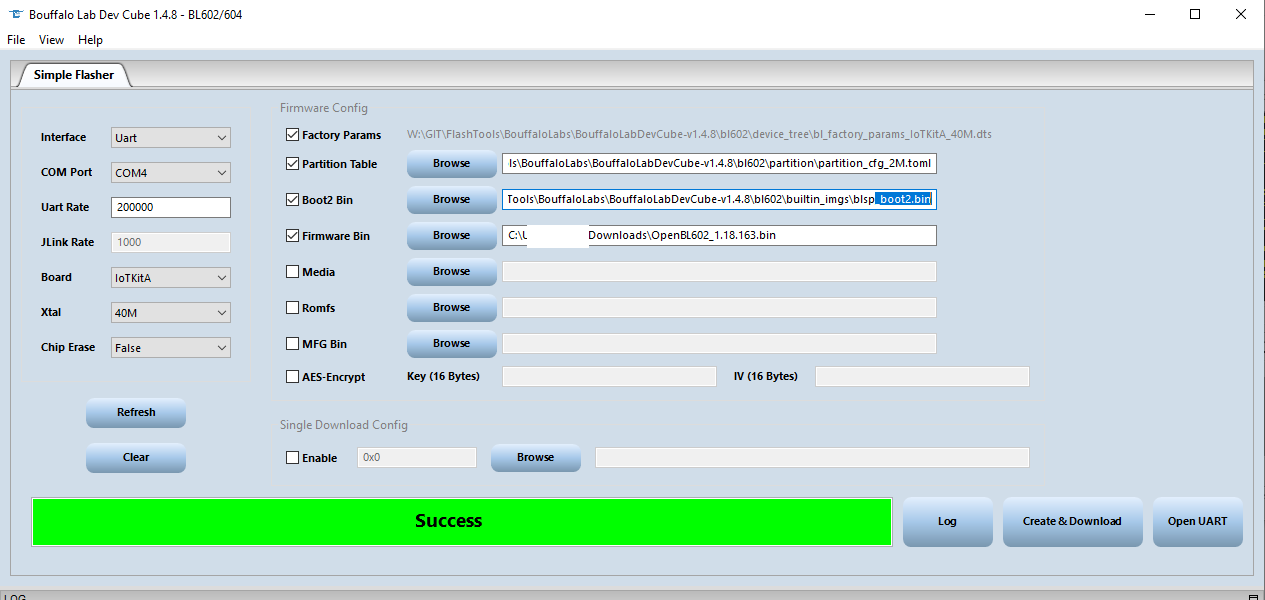Viewport: 1265px width, 600px height.
Task: Click the empty Media path field
Action: click(x=719, y=272)
